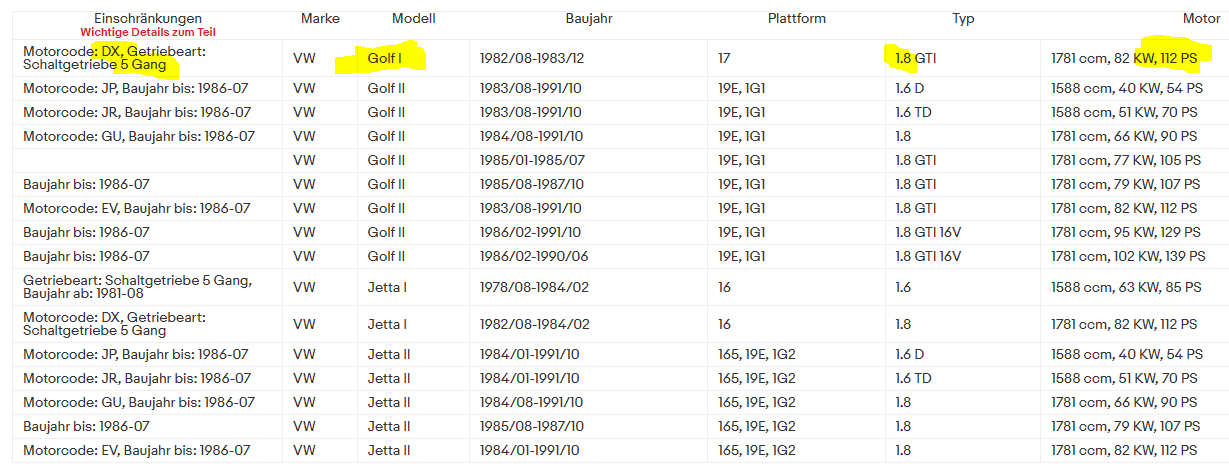Viewport: 1229px width, 468px height.
Task: Select the Modell column header
Action: 413,19
